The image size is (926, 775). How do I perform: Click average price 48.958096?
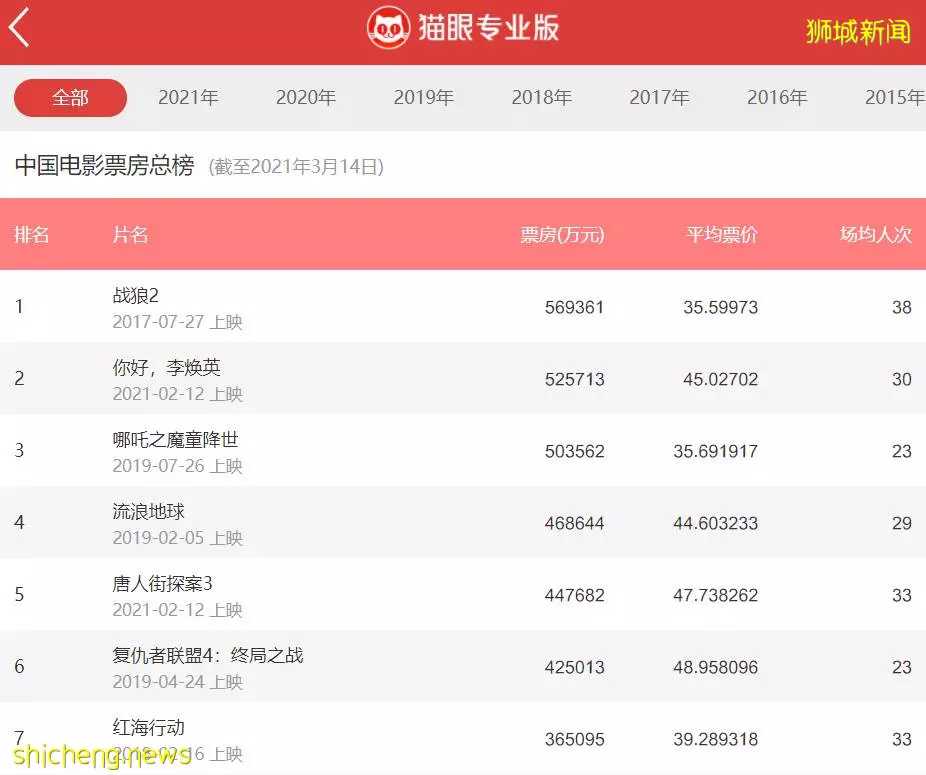click(715, 667)
